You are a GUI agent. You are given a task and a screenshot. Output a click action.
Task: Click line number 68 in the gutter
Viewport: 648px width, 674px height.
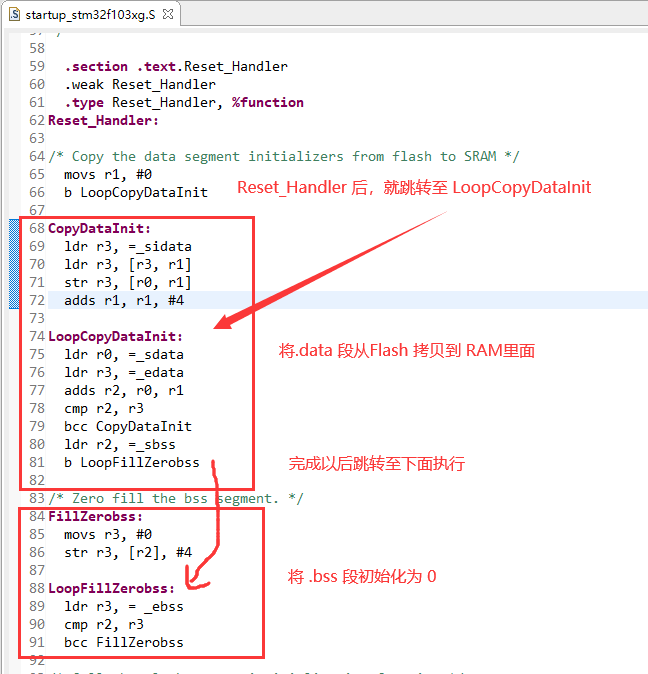37,228
